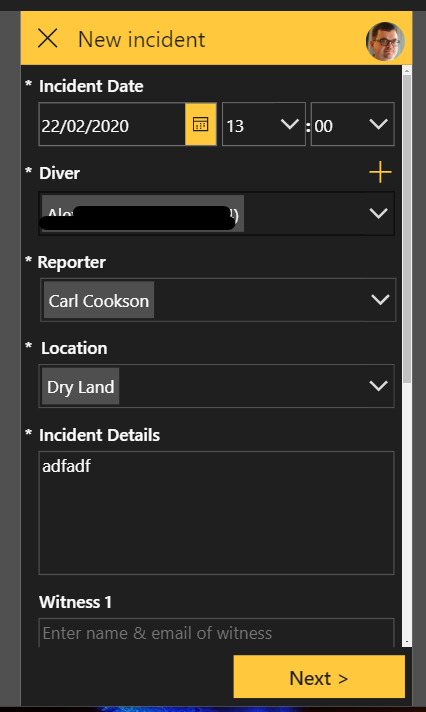426x712 pixels.
Task: Open the Location dropdown chevron
Action: [x=378, y=386]
